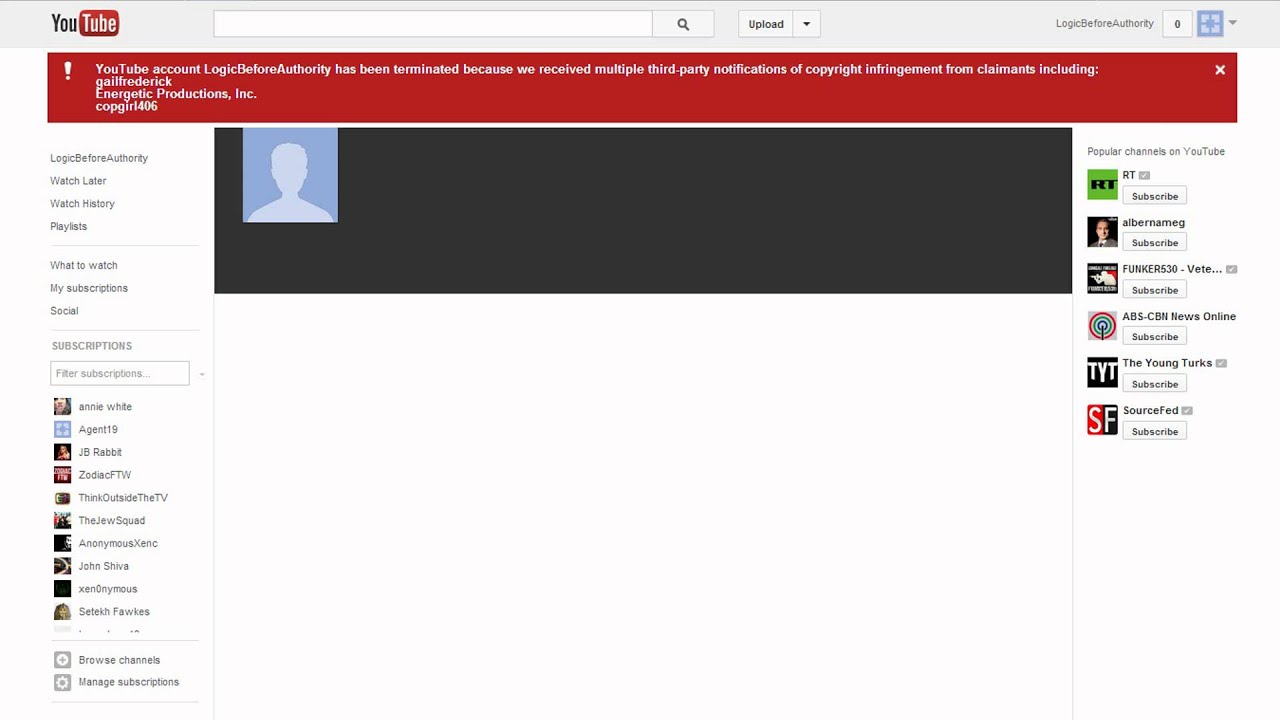This screenshot has width=1280, height=720.
Task: Click the exclamation warning icon in alert
Action: point(68,70)
